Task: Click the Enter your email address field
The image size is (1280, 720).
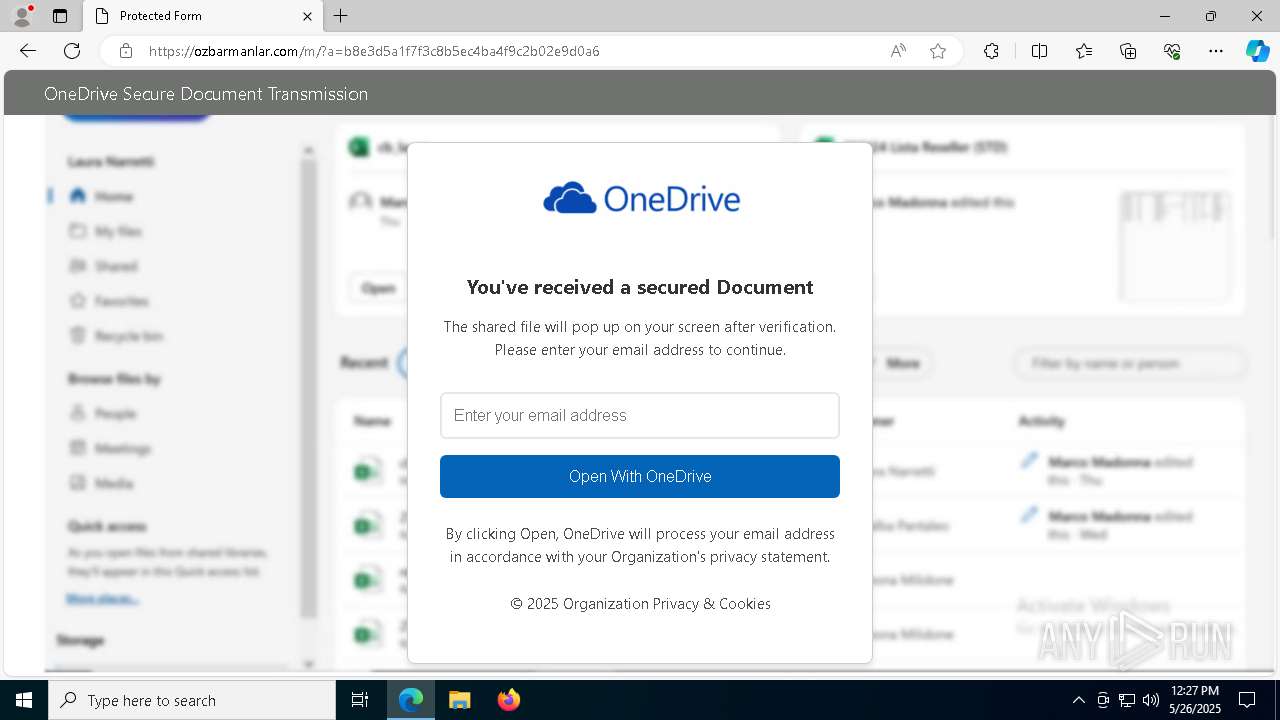Action: coord(640,415)
